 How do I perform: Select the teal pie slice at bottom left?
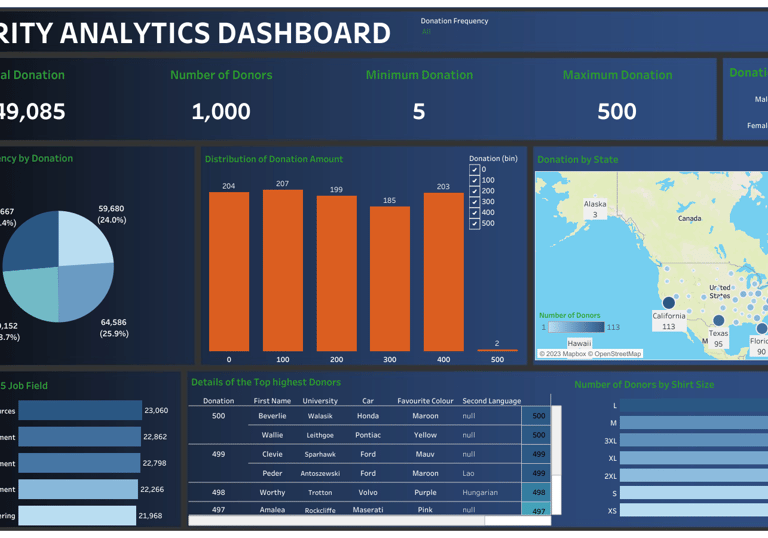pyautogui.click(x=33, y=293)
